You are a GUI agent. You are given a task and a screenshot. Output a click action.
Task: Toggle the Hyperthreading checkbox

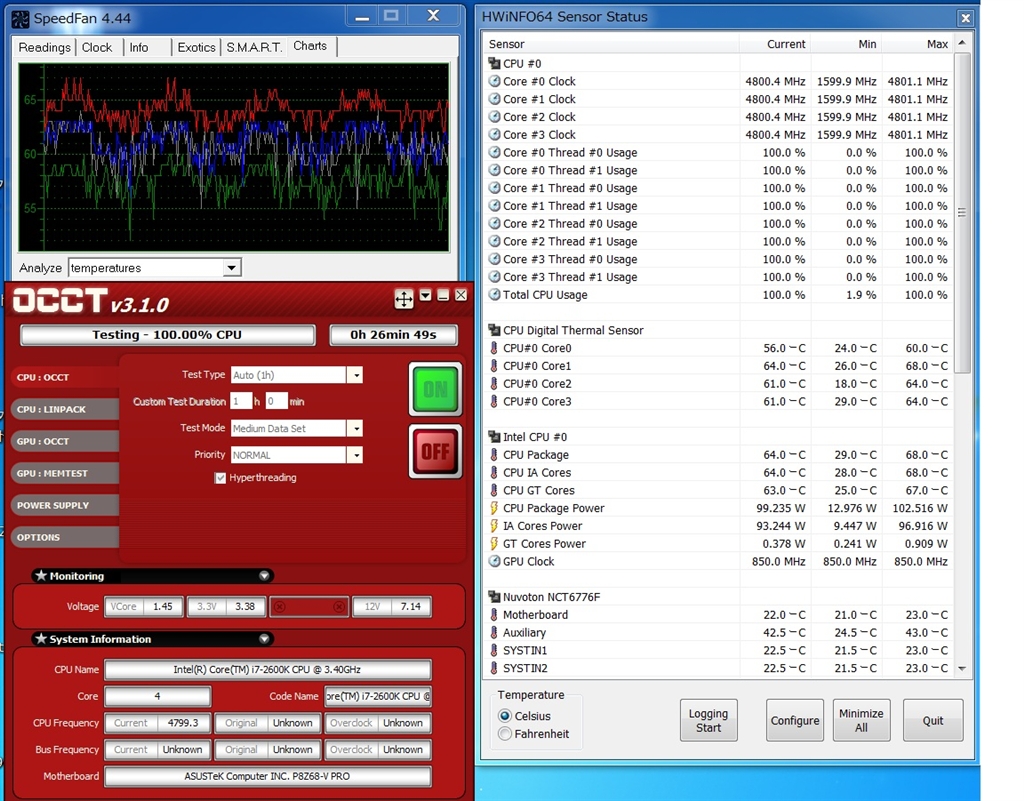tap(221, 478)
